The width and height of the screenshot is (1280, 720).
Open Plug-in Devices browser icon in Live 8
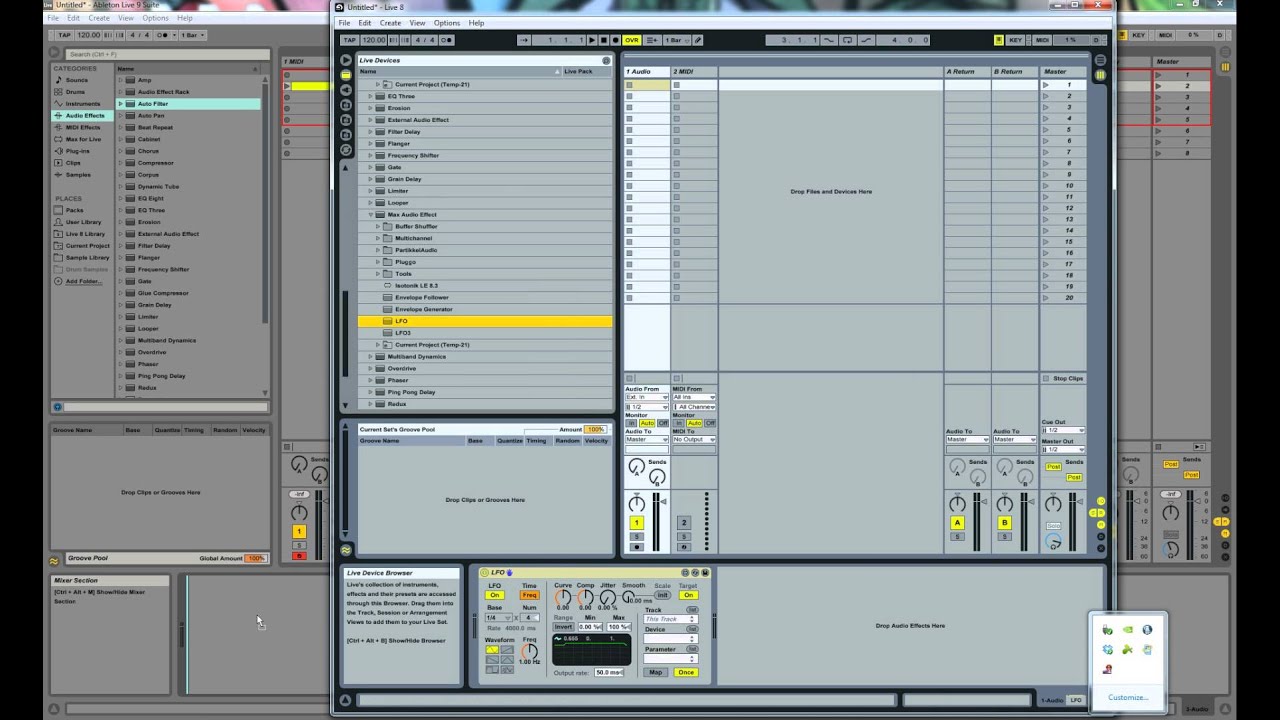[346, 90]
